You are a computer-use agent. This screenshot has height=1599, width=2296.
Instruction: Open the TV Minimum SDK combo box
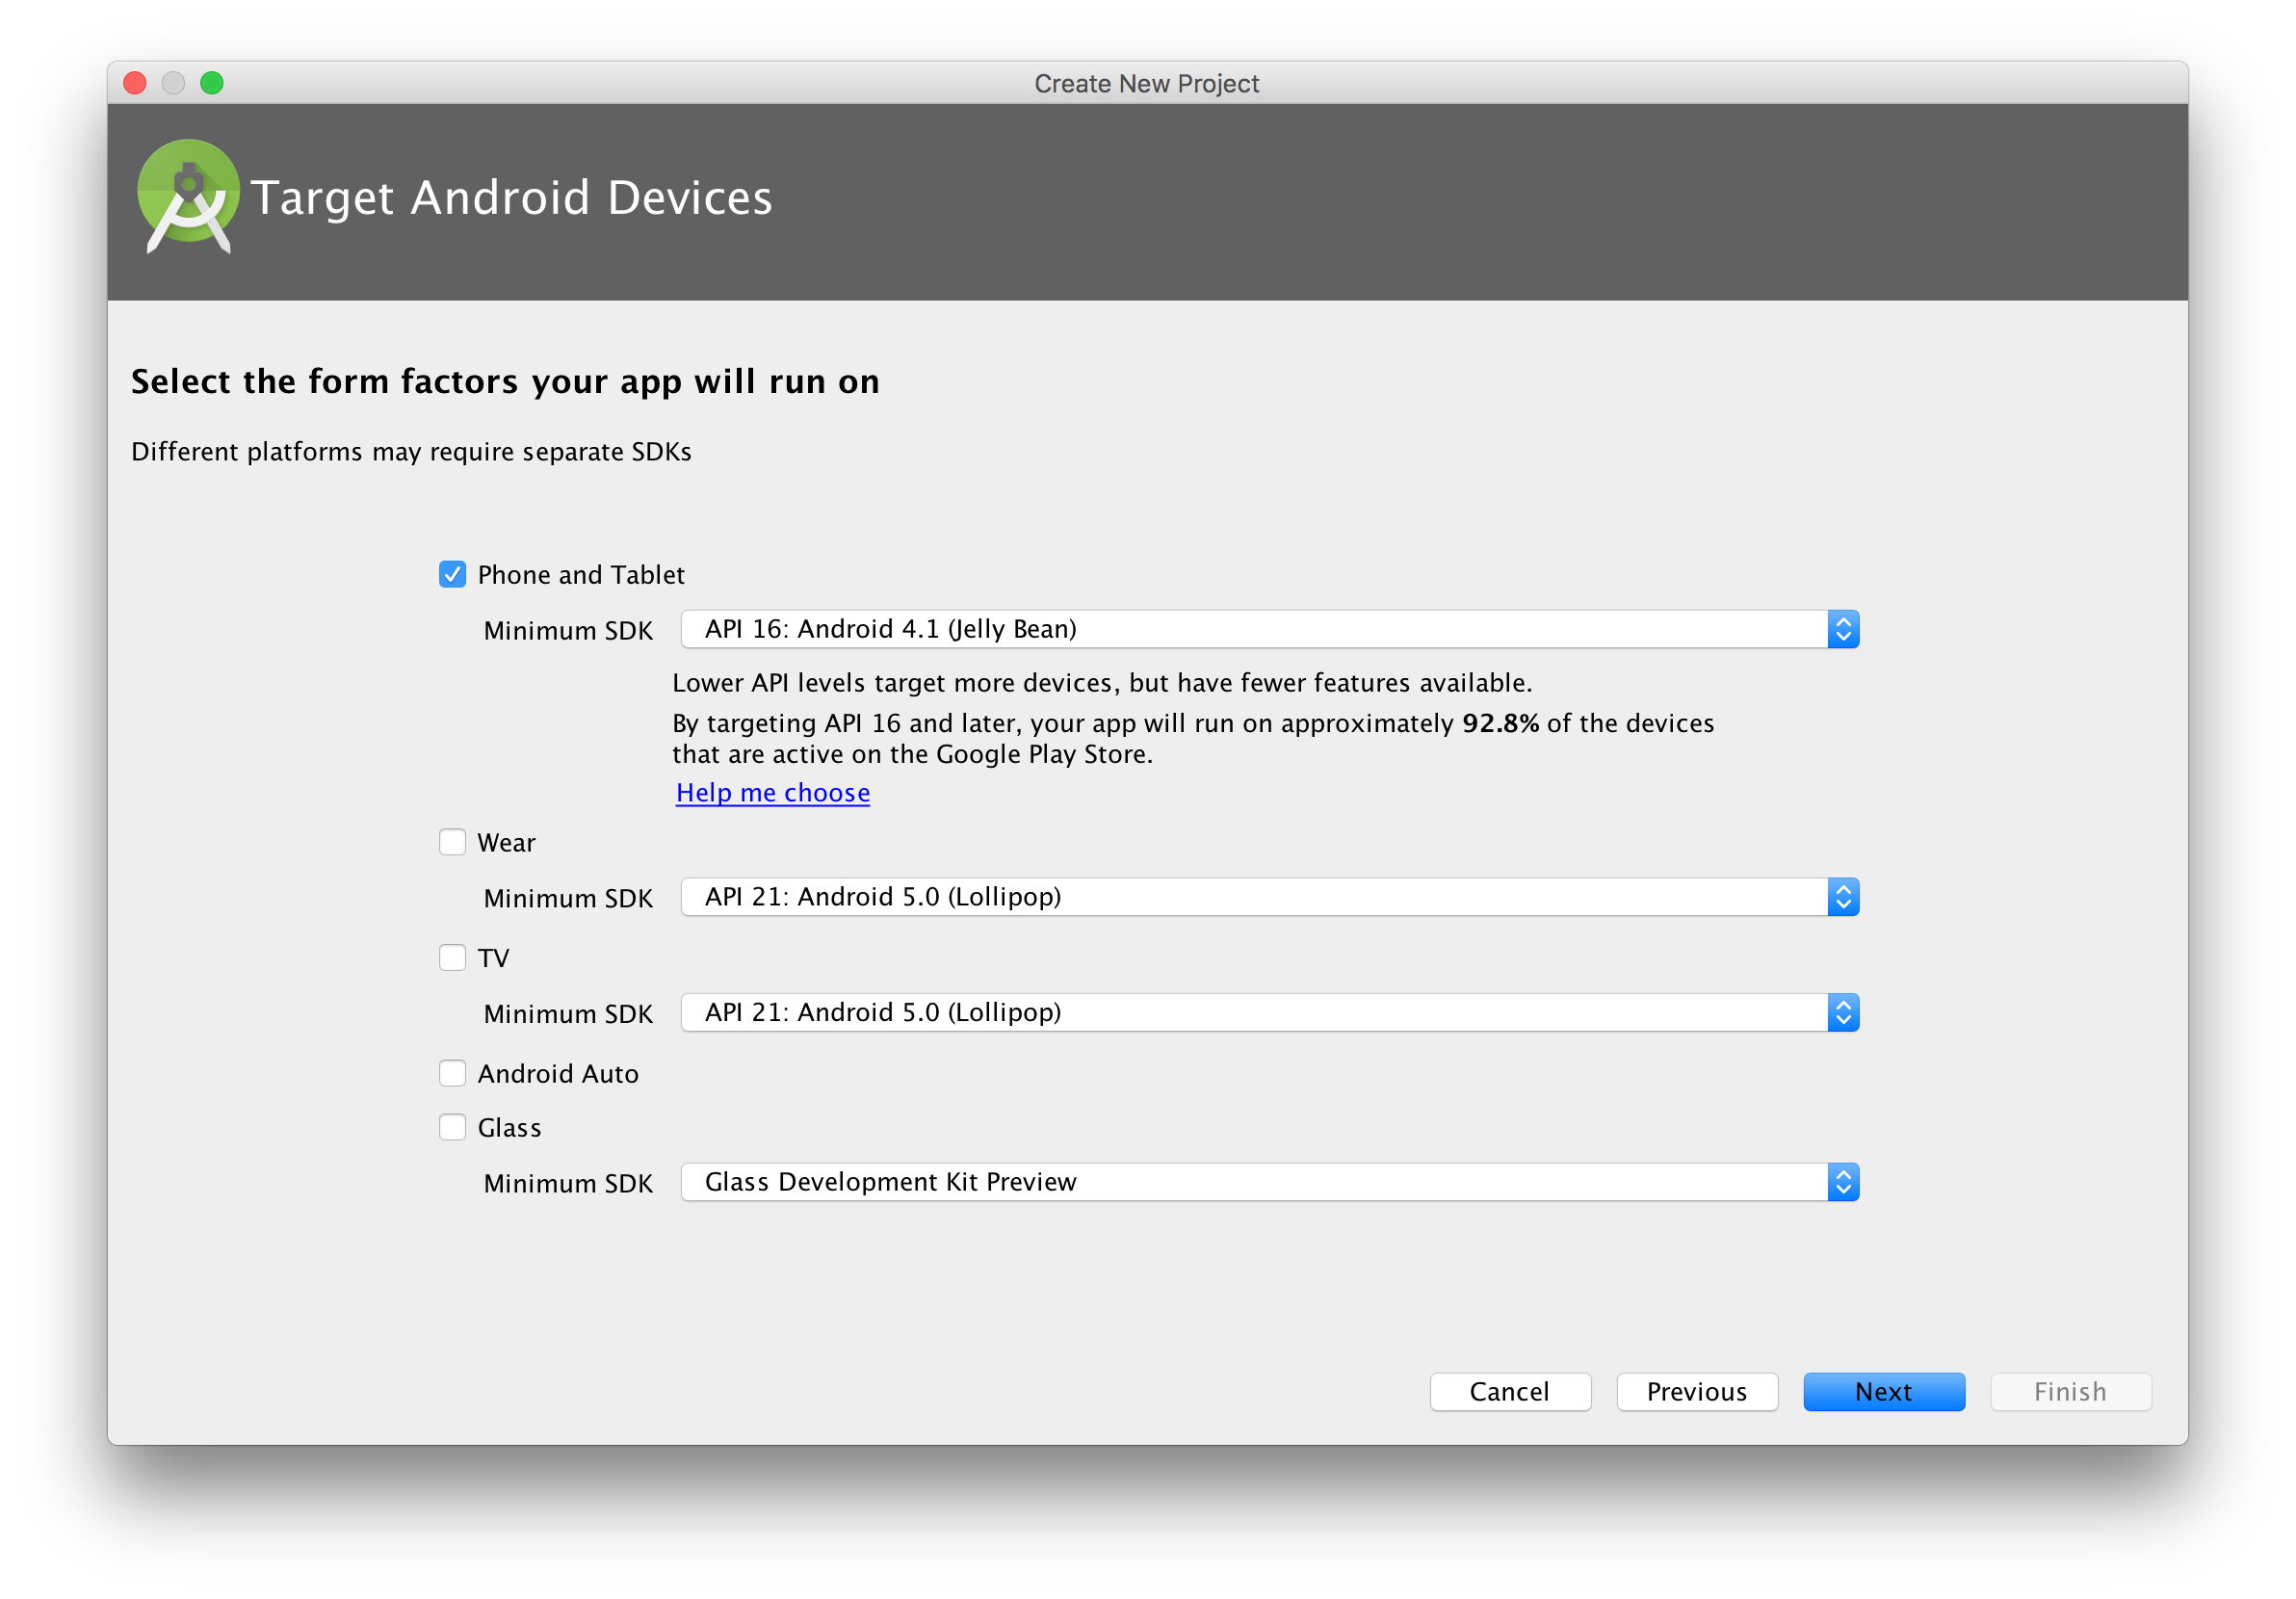(1268, 1012)
